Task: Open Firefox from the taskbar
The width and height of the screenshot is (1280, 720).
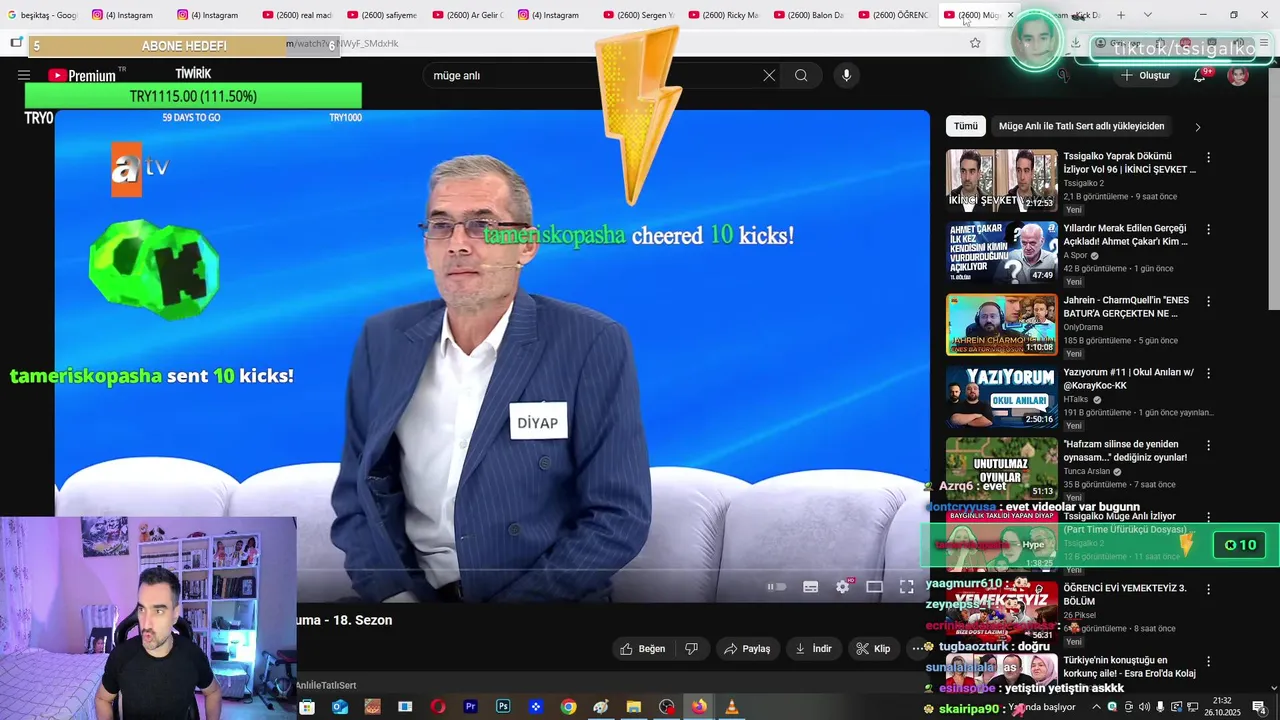Action: pos(698,707)
